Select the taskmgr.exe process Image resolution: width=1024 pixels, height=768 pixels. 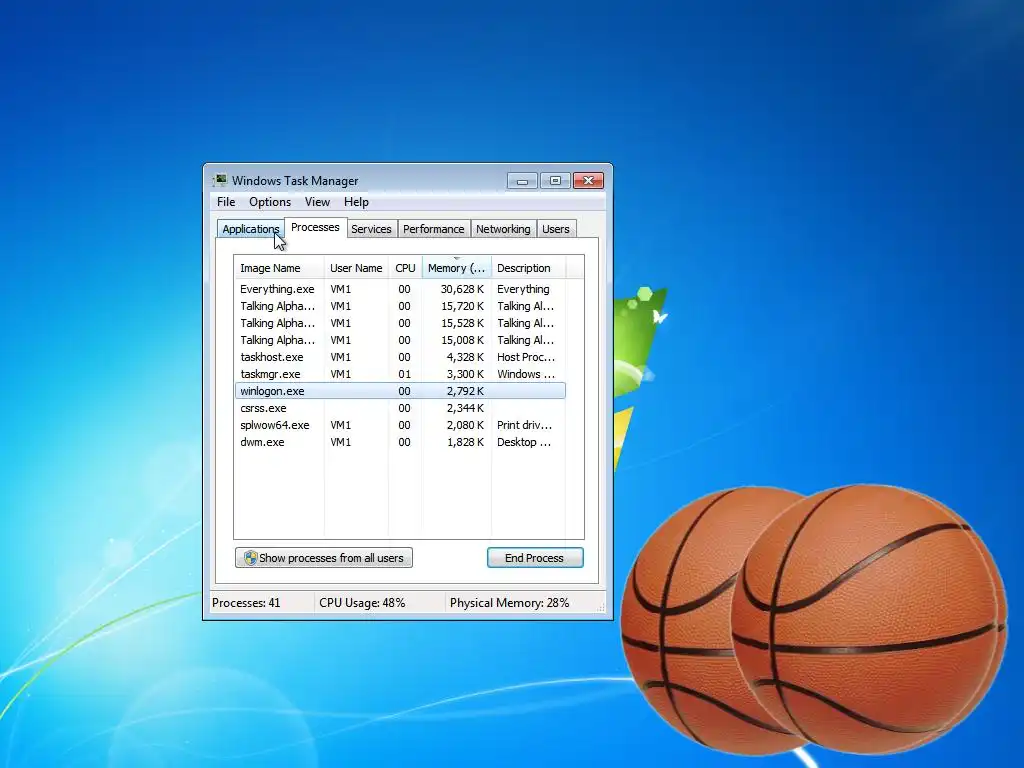tap(400, 374)
